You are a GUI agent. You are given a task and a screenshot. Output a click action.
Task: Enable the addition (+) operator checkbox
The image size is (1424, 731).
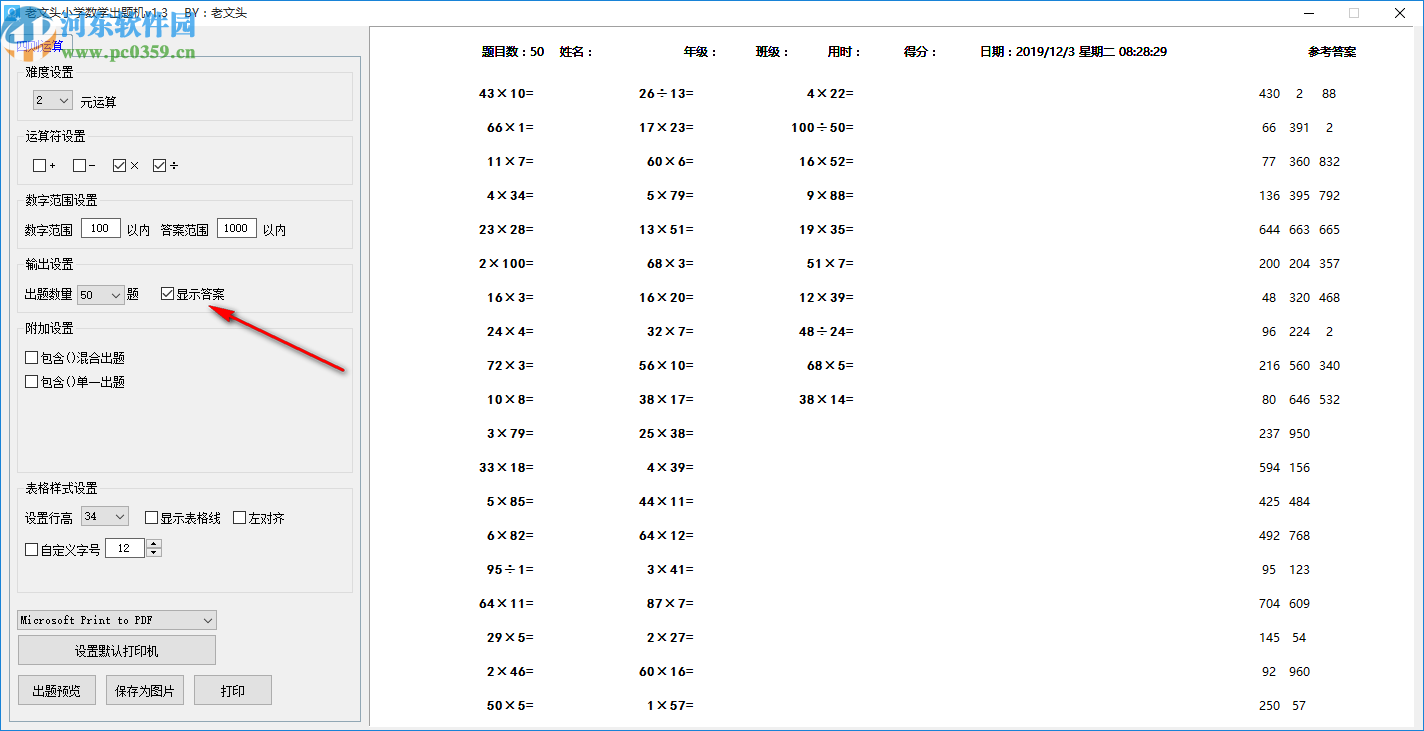pyautogui.click(x=38, y=165)
